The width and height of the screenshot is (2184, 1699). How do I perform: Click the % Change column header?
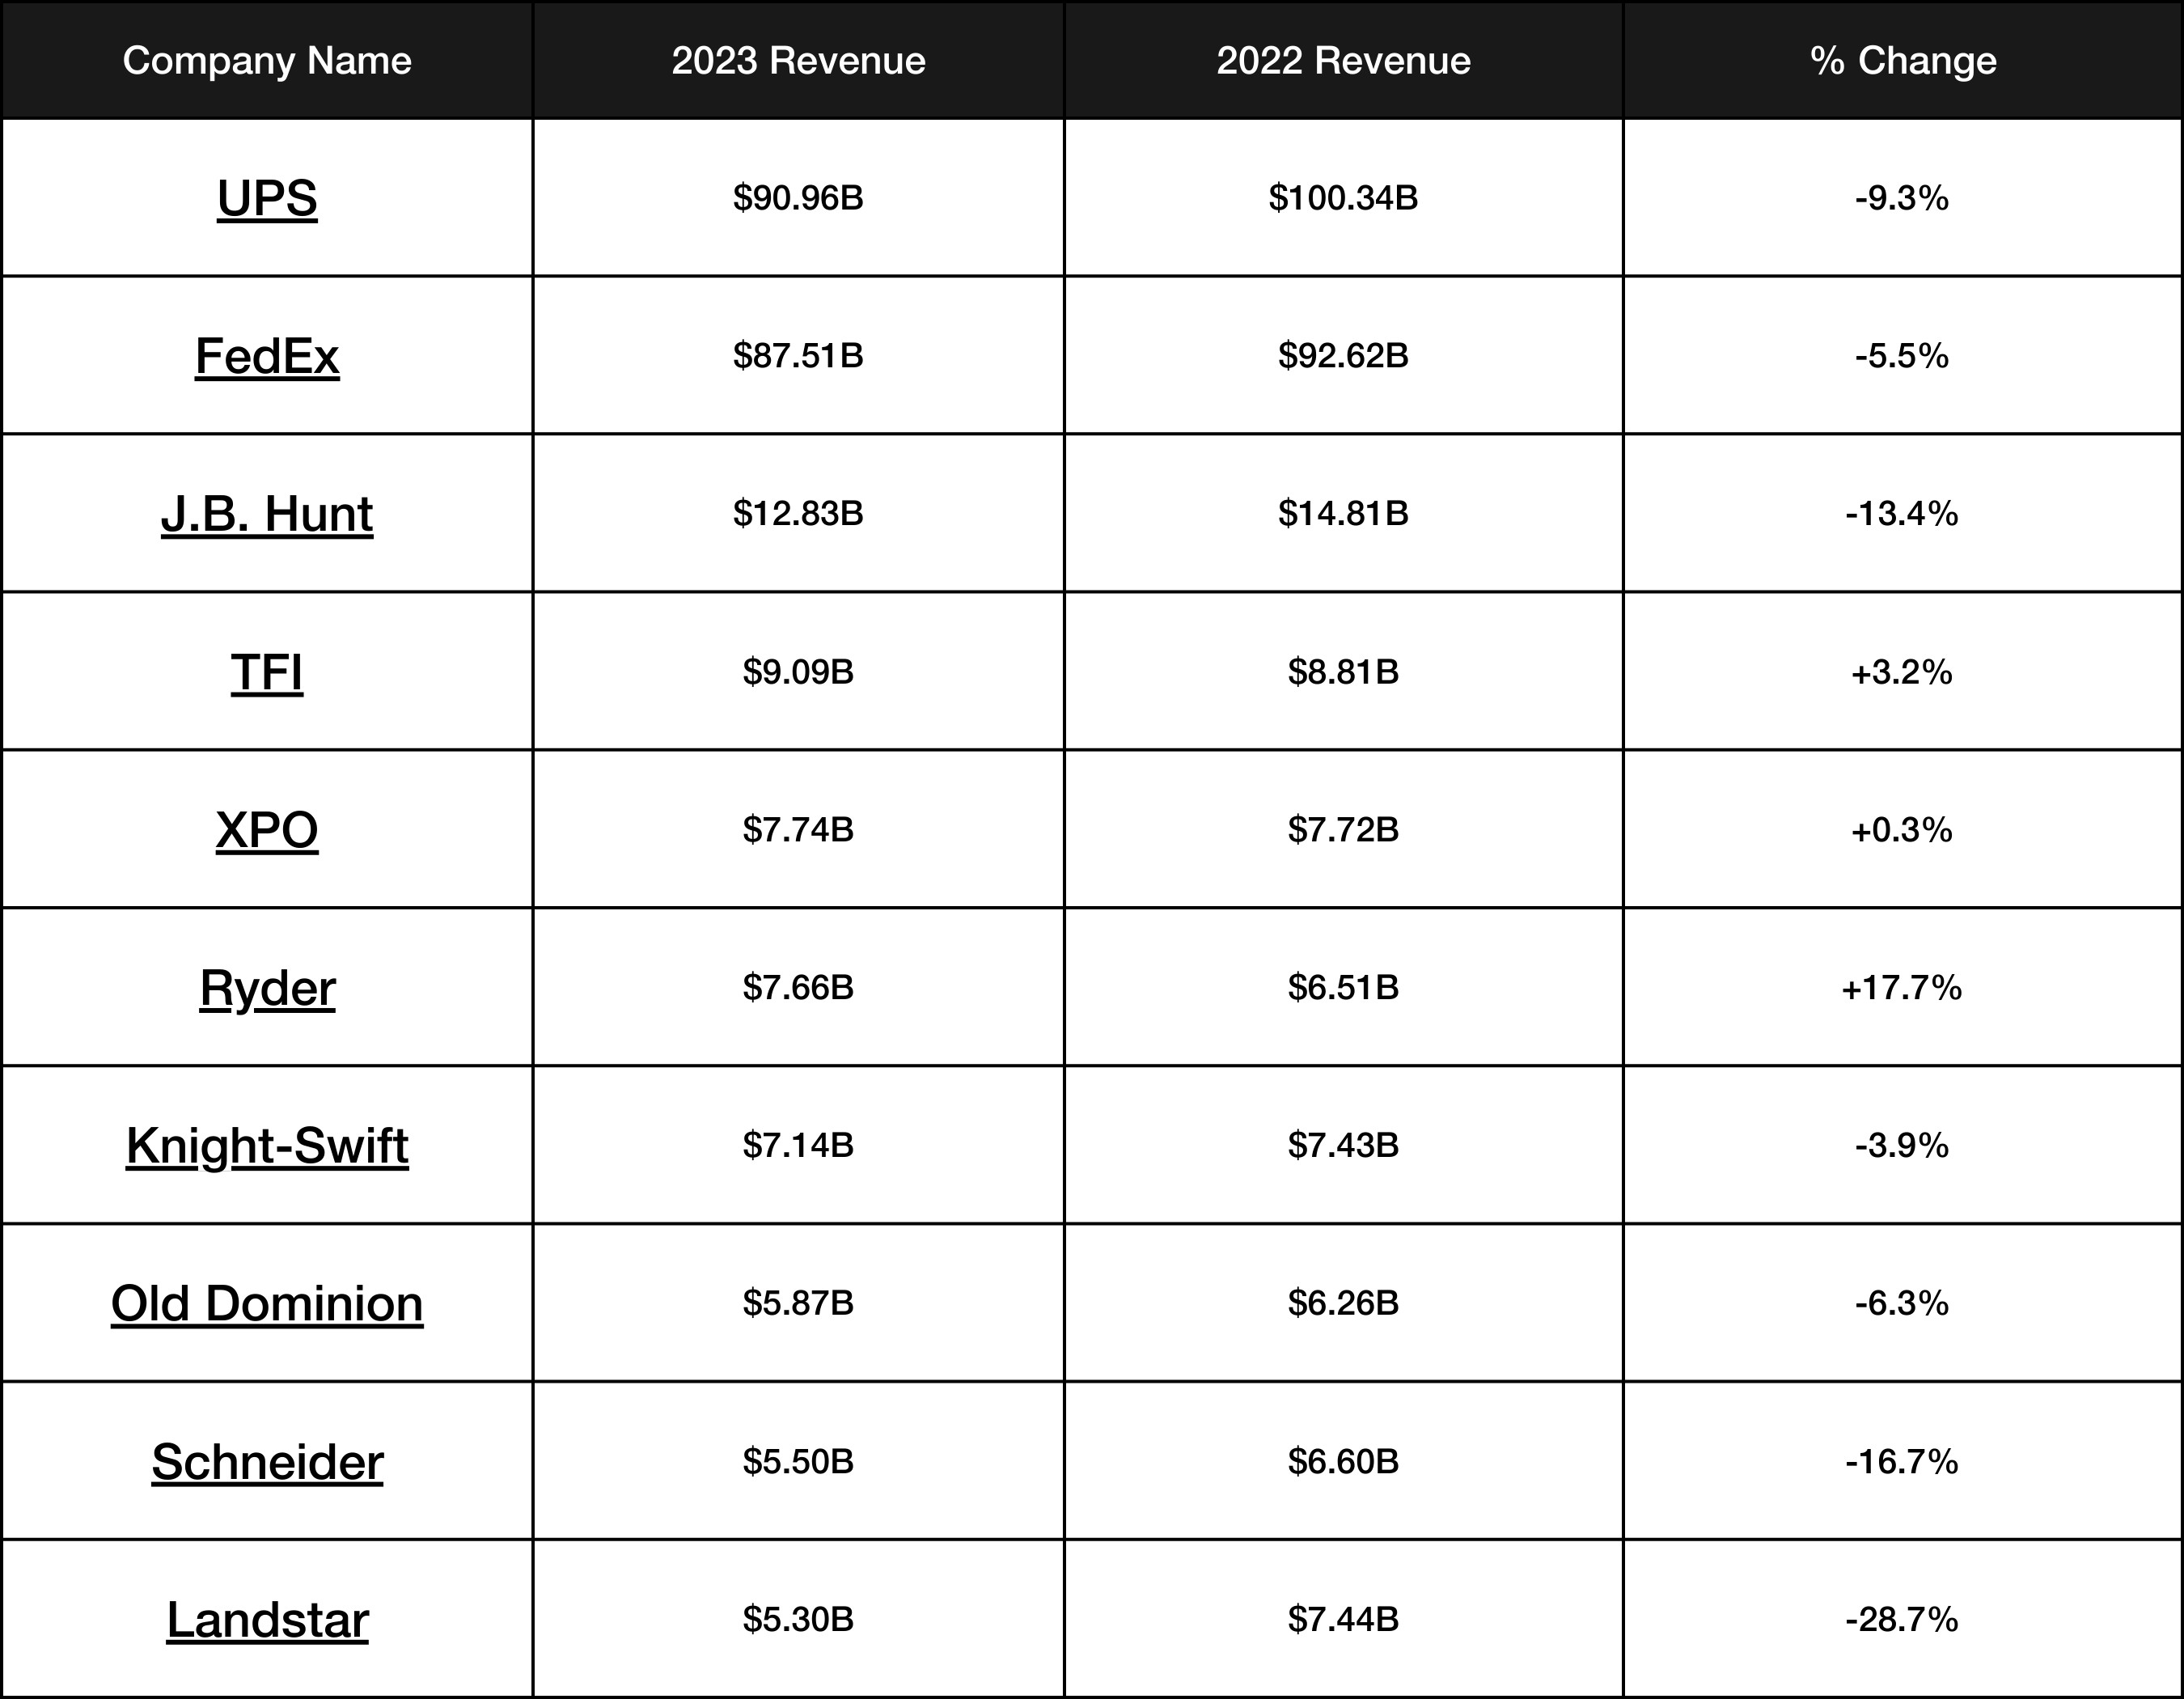point(1902,61)
